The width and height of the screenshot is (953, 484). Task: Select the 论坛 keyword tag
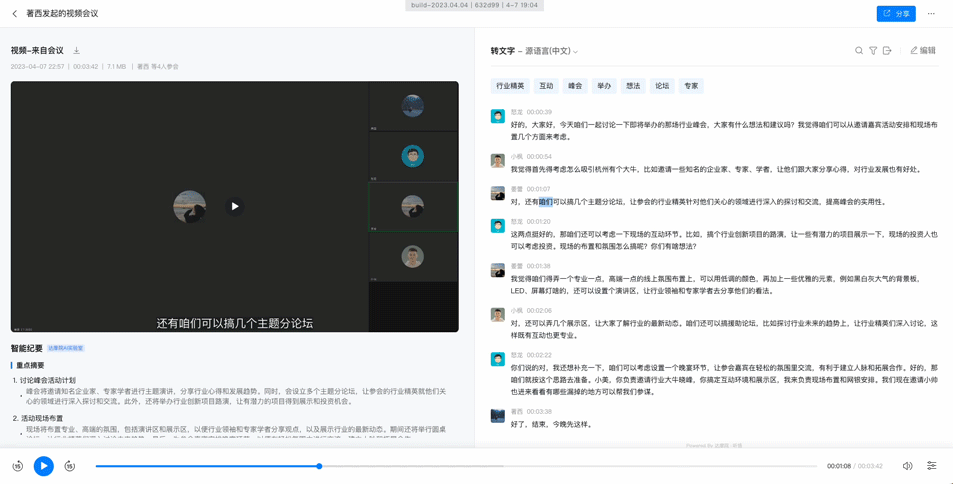tap(662, 86)
